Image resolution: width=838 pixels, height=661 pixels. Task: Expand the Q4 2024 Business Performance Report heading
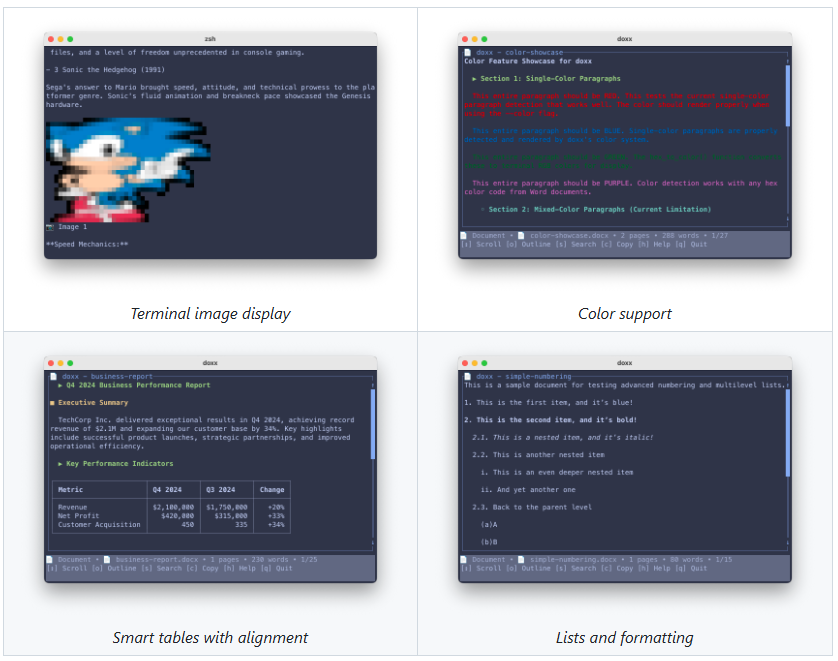(61, 385)
